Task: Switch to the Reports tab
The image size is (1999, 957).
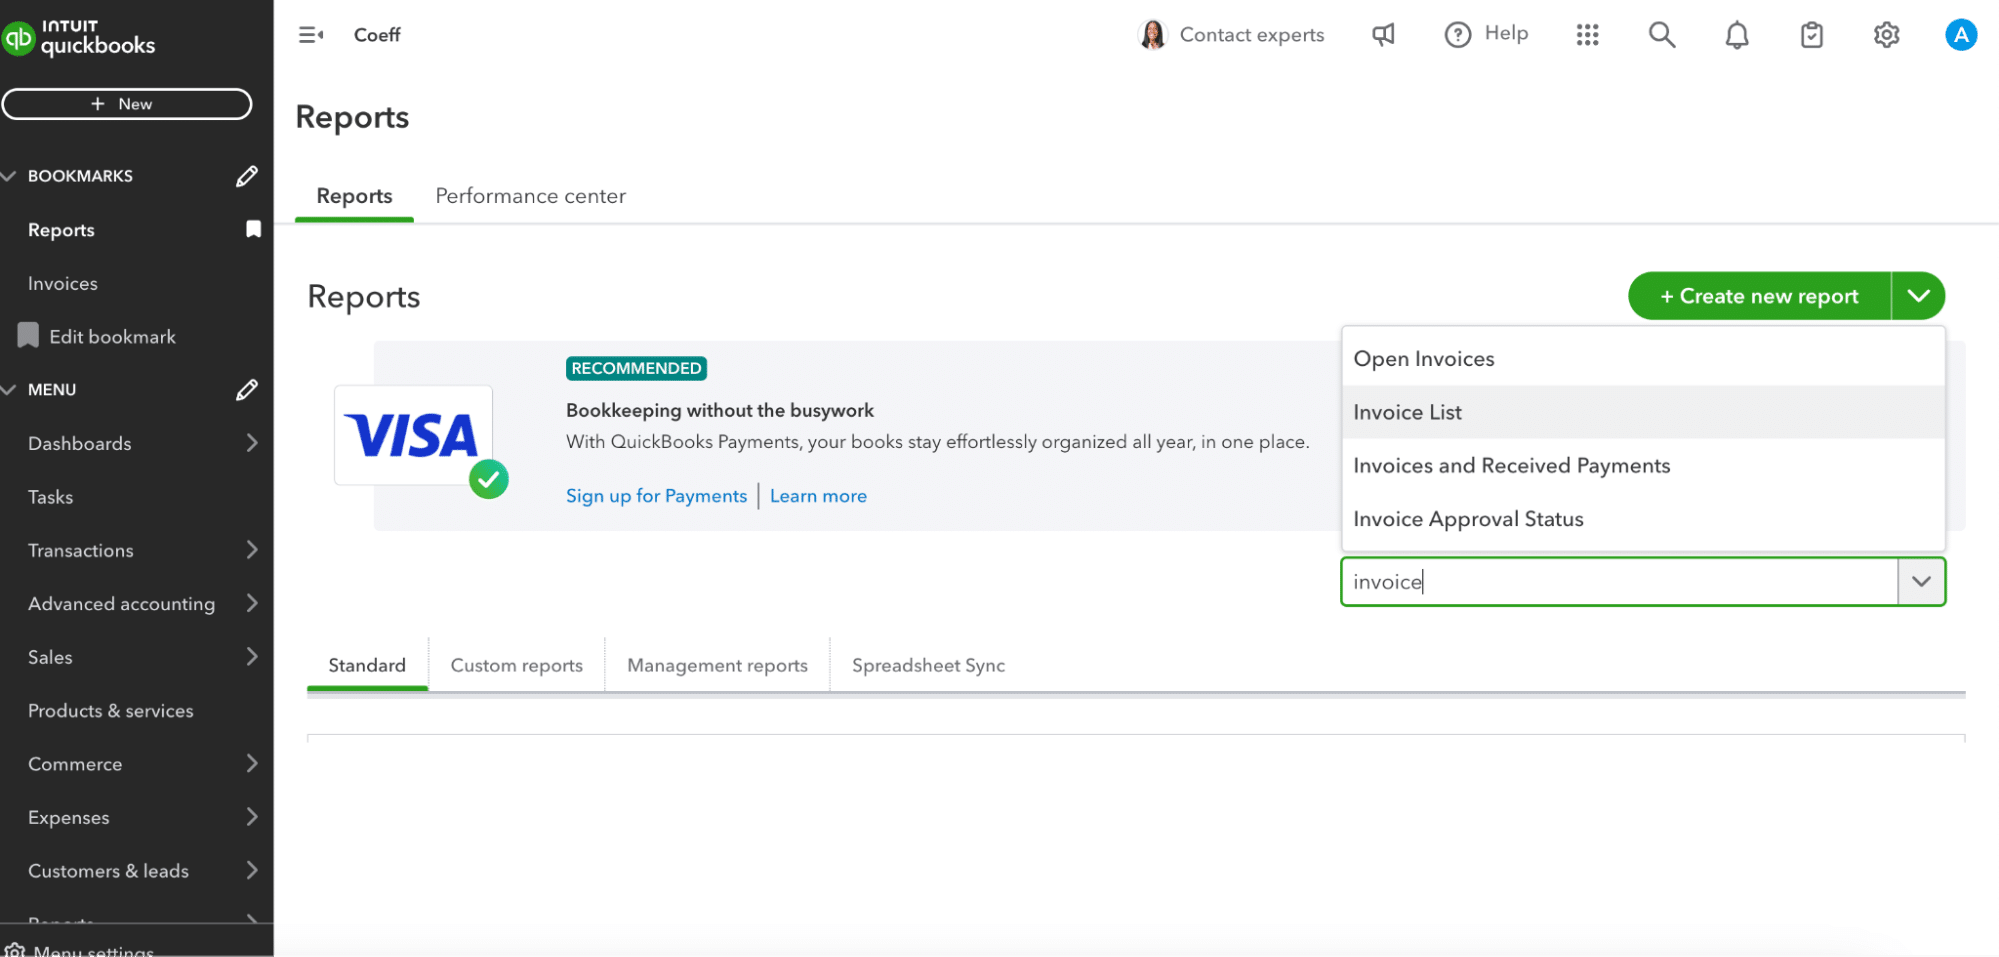Action: (354, 196)
